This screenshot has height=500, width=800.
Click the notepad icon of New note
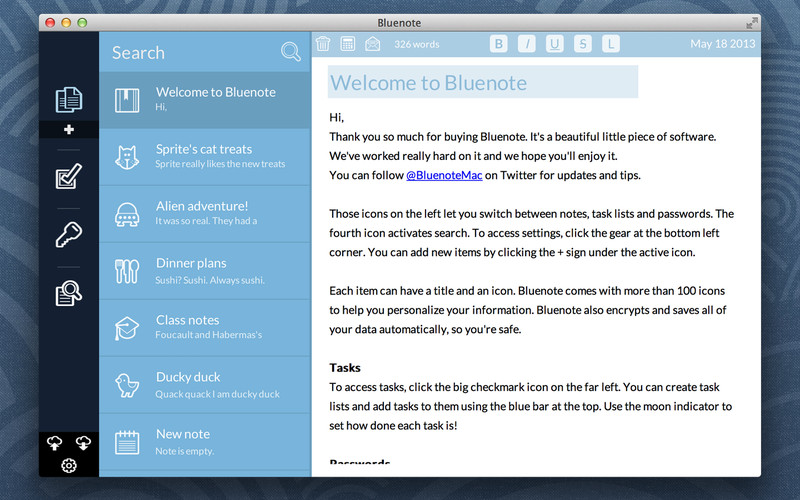point(127,442)
